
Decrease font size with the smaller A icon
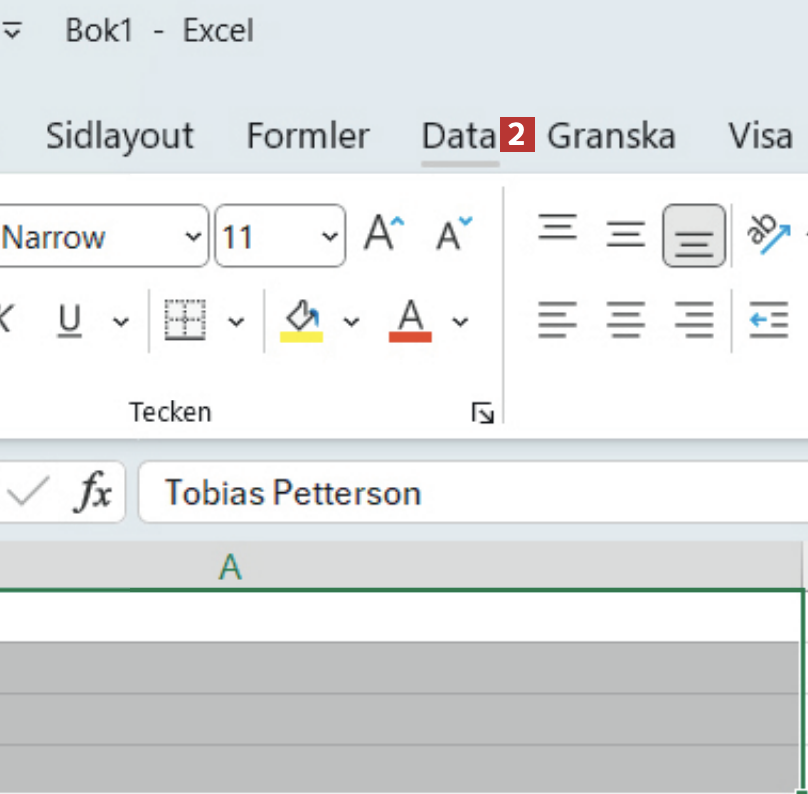click(454, 235)
